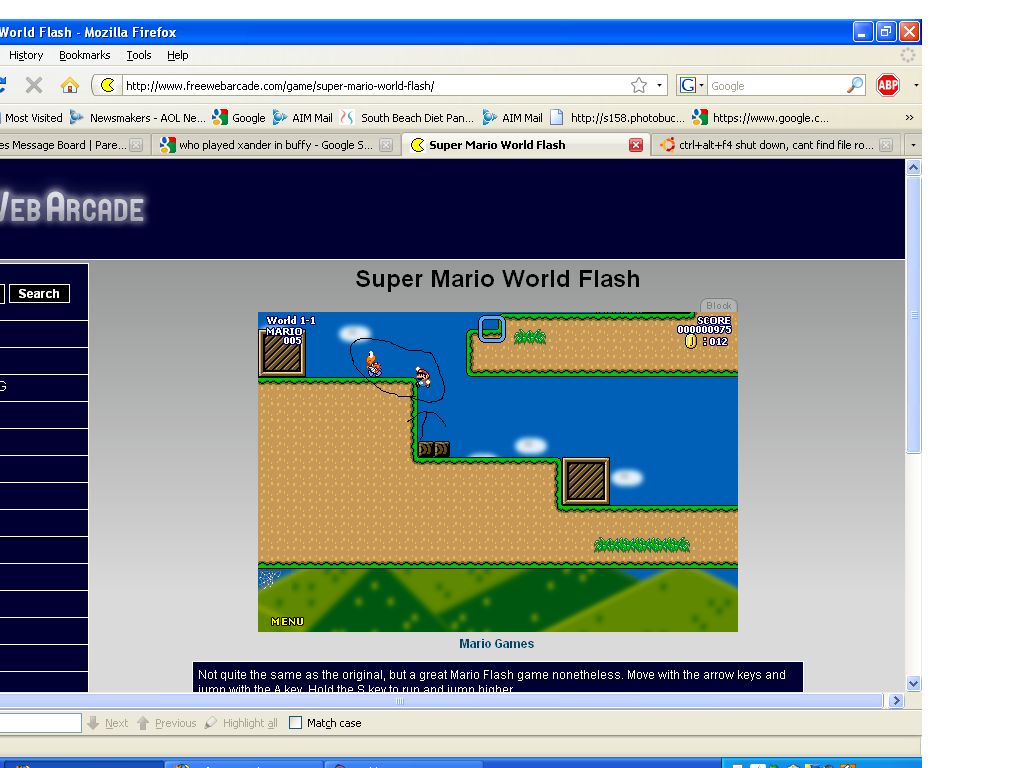Viewport: 1024px width, 768px height.
Task: Click the Stop loading icon
Action: point(33,85)
